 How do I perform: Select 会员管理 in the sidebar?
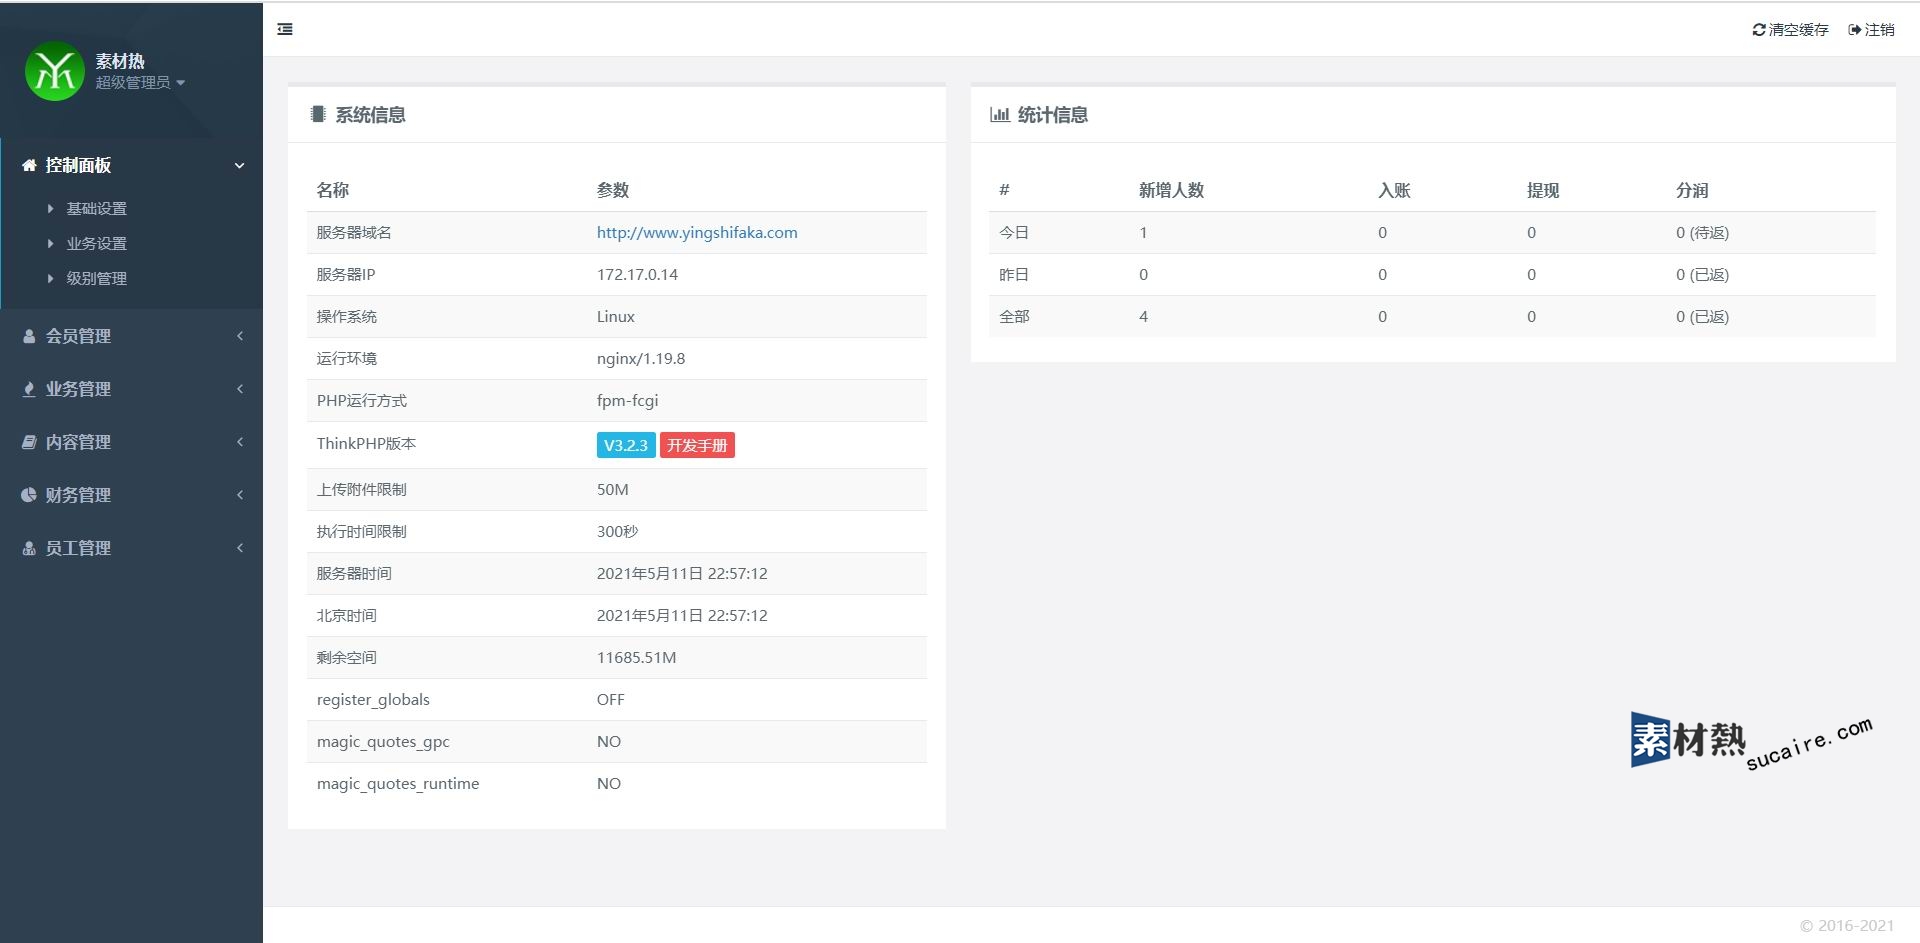(x=78, y=336)
